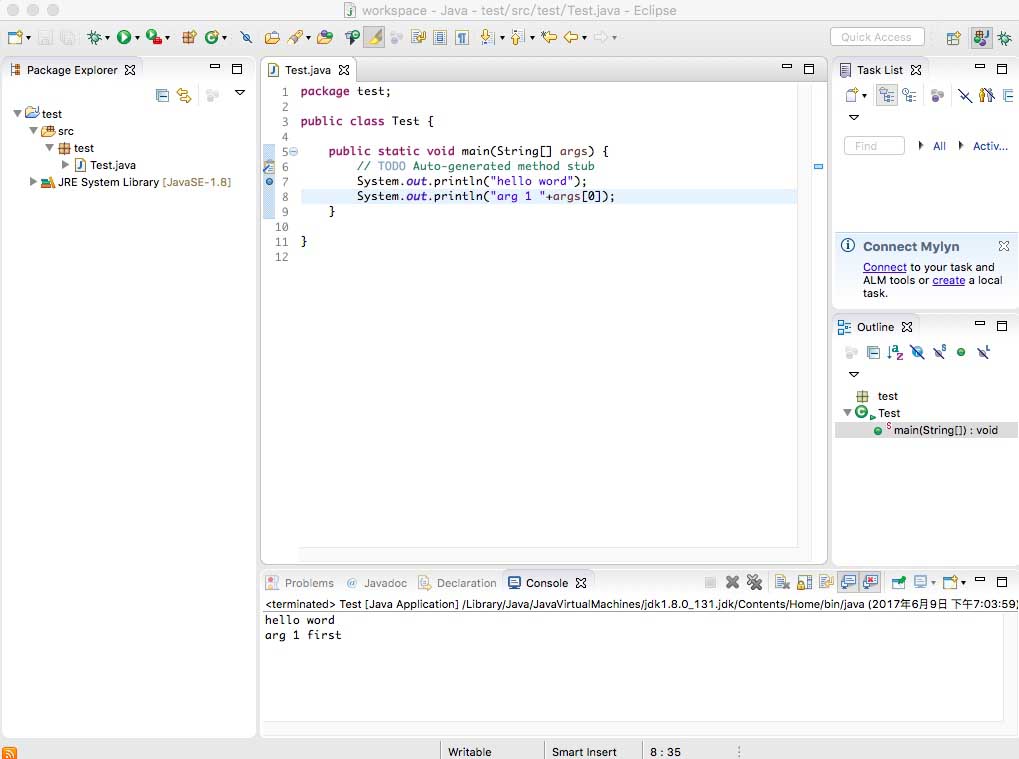Collapse the src folder in Package Explorer
This screenshot has height=759, width=1019.
[x=33, y=131]
